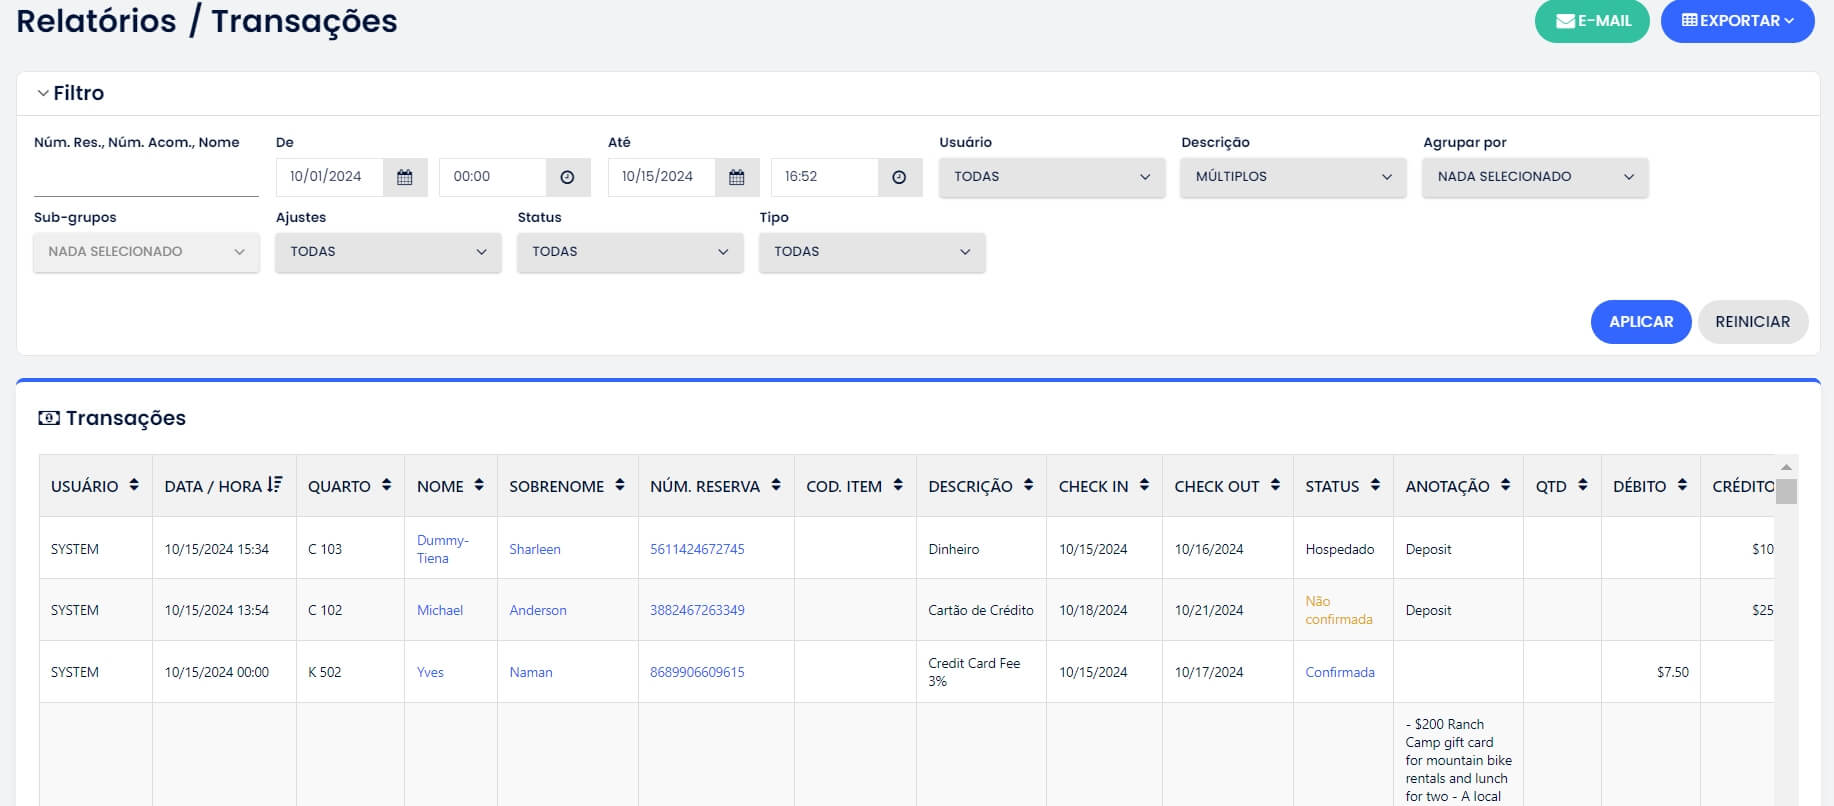The image size is (1834, 806).
Task: Click the De date field 10/01/2024
Action: tap(330, 177)
